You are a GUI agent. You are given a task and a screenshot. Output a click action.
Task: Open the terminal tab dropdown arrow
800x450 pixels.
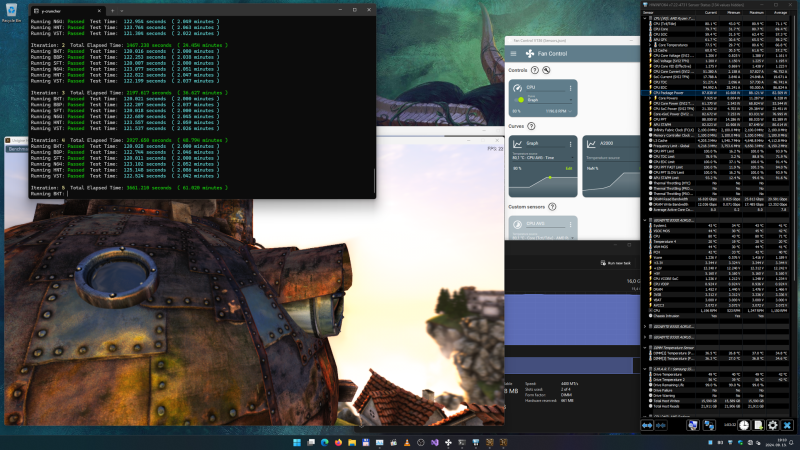coord(121,10)
